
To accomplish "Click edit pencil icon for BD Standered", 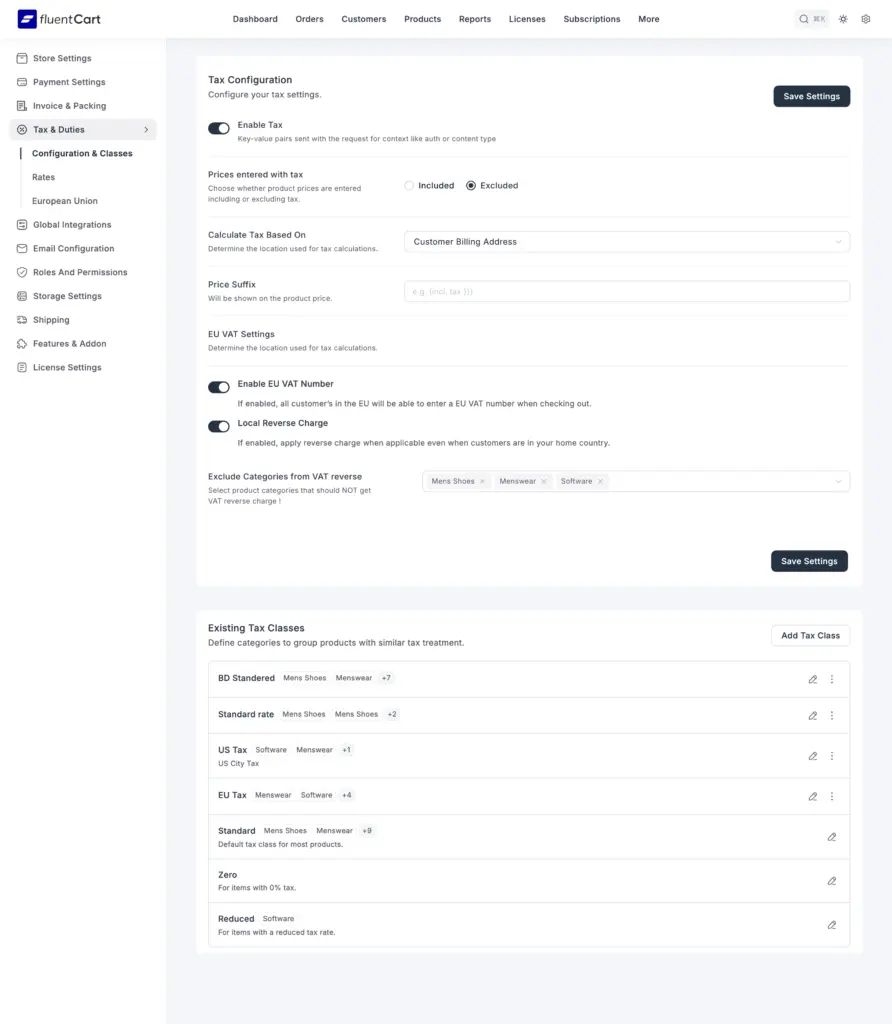I will pyautogui.click(x=813, y=679).
